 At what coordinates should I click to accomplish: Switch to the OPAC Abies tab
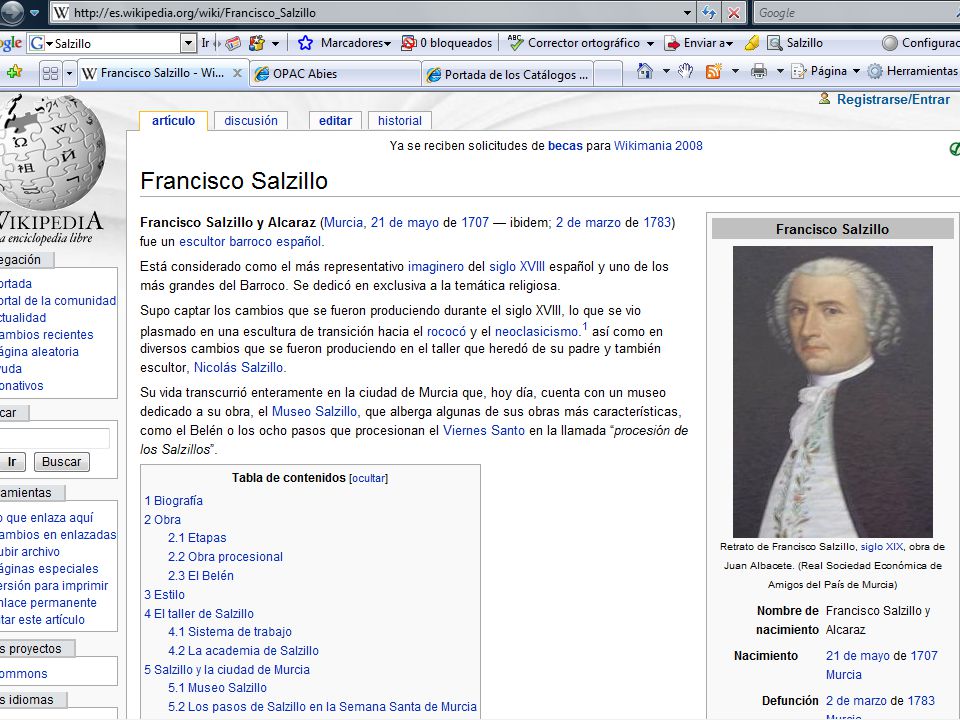click(336, 74)
